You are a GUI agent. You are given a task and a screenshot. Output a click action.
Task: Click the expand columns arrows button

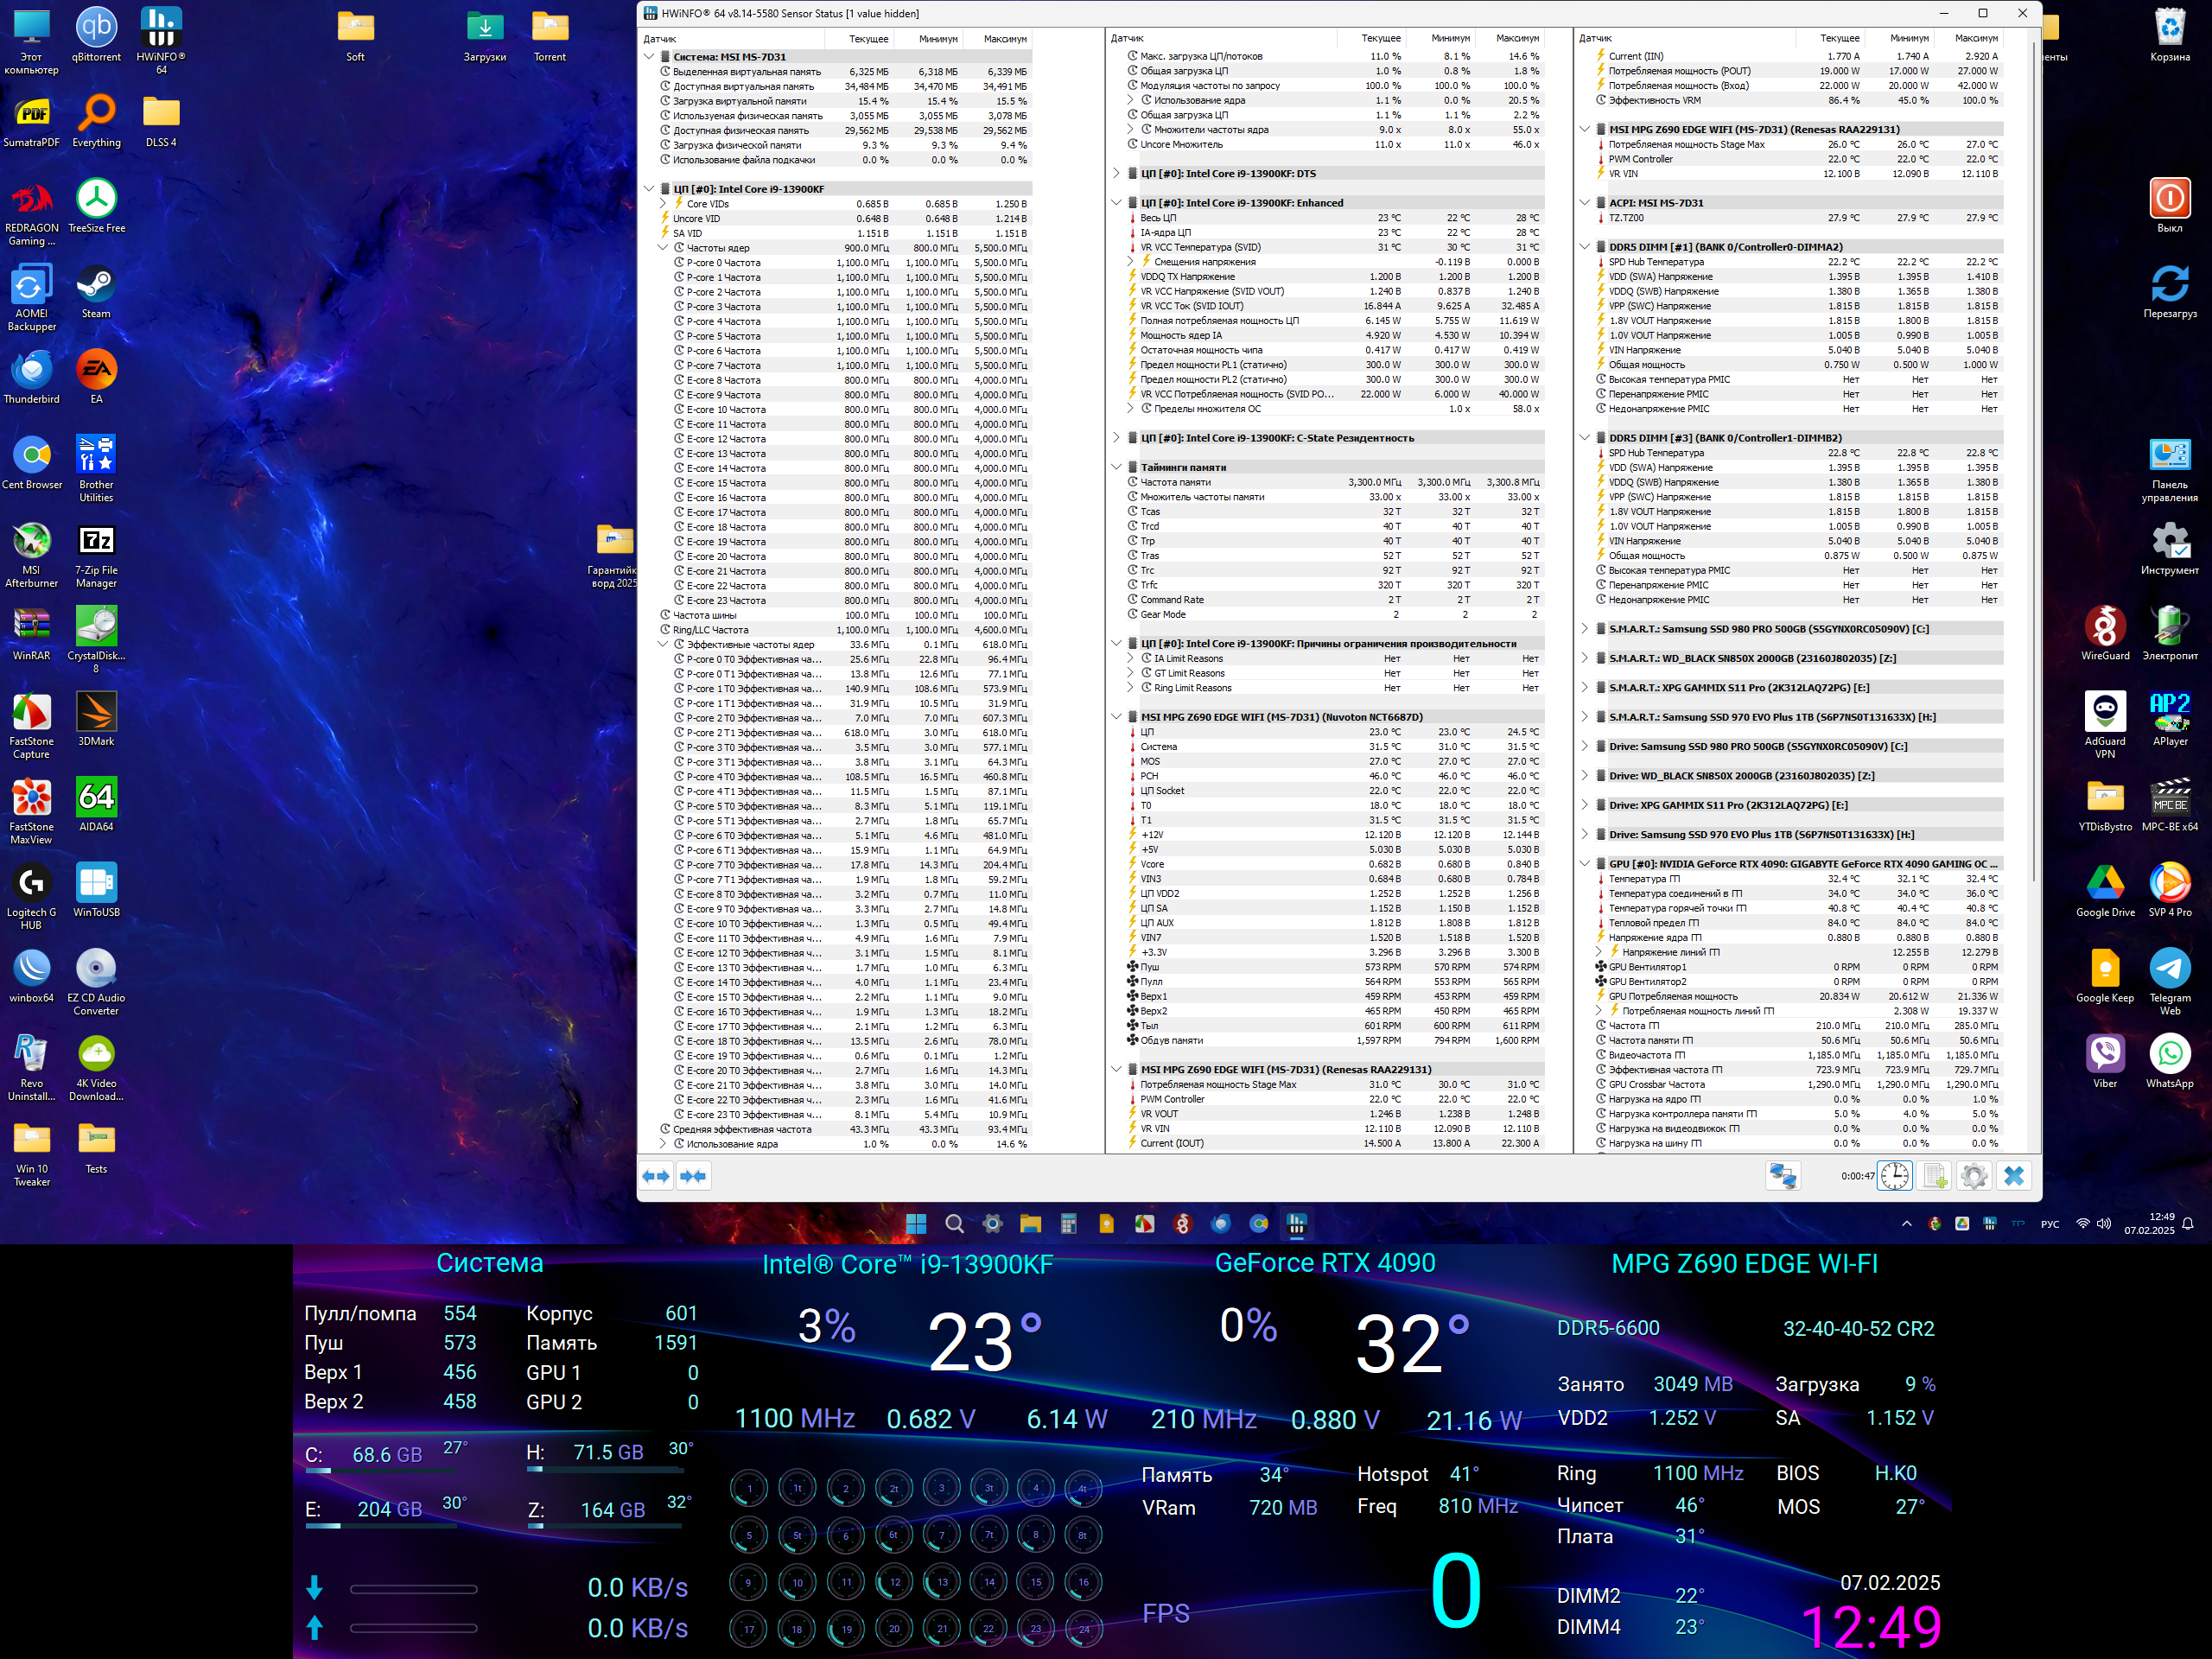[656, 1176]
